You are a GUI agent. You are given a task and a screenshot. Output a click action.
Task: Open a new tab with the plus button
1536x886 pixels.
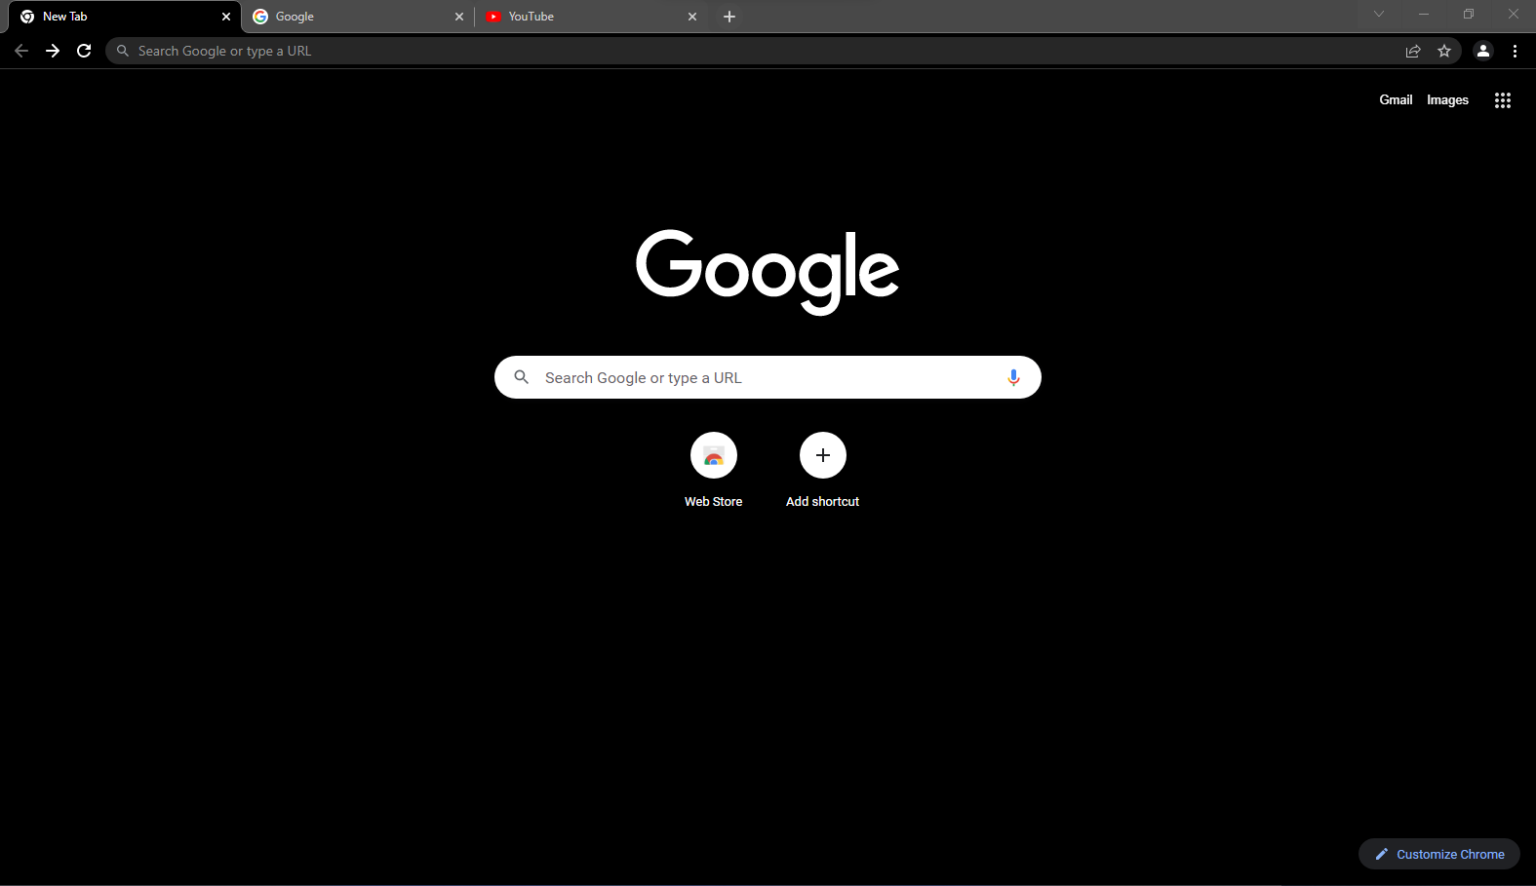pyautogui.click(x=729, y=16)
